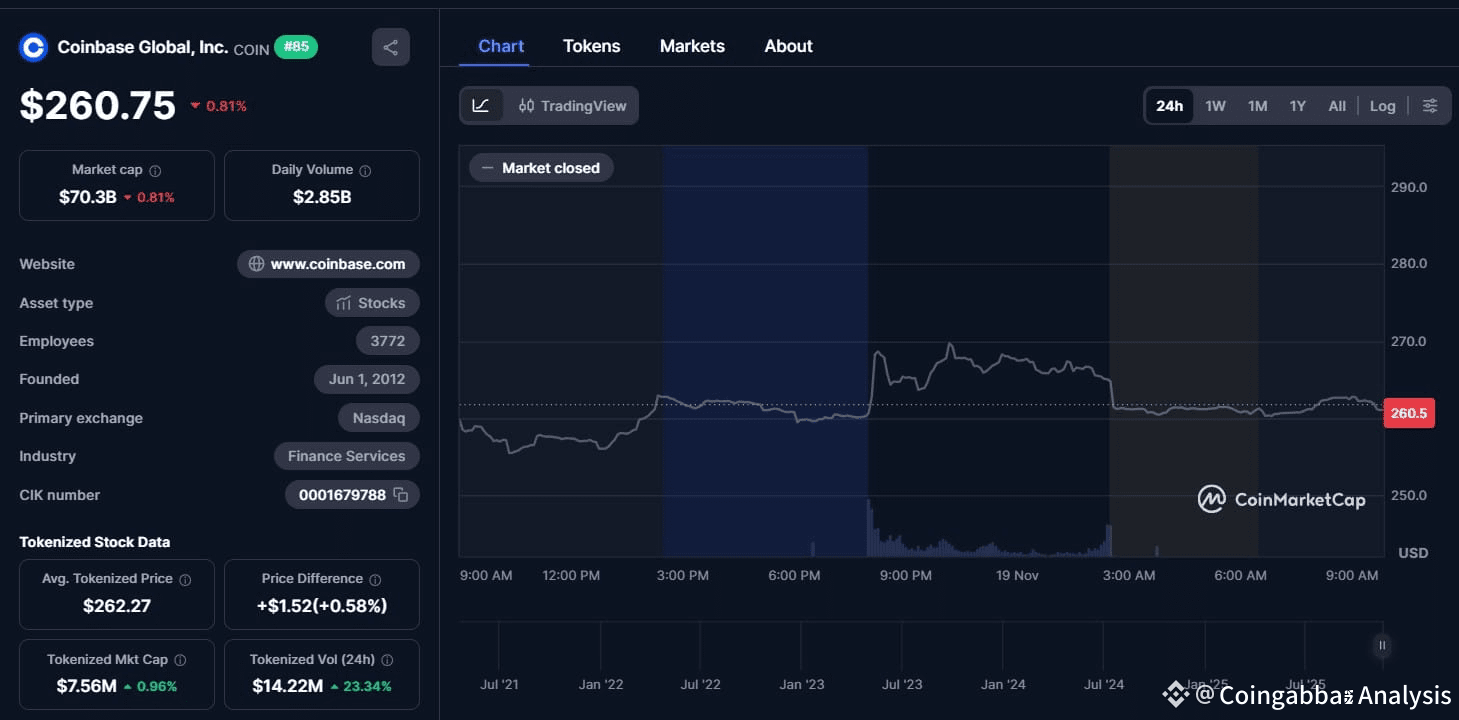Click the share icon near the Coinbase name
Image resolution: width=1459 pixels, height=720 pixels.
391,47
